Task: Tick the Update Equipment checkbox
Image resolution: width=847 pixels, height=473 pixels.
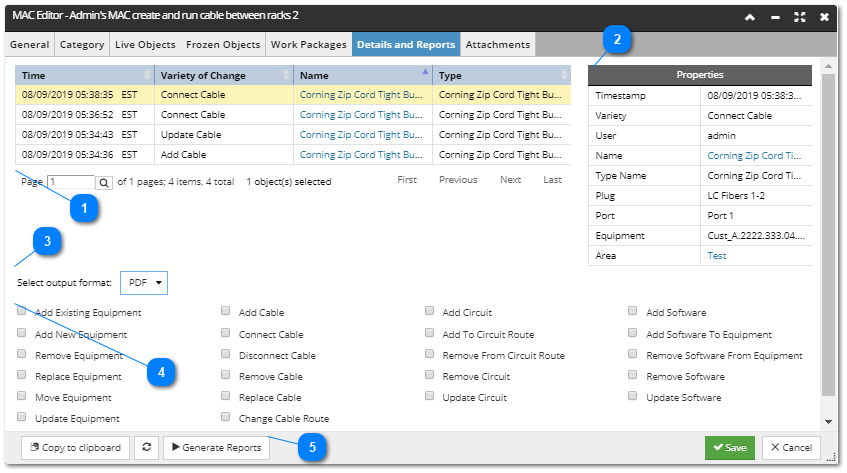Action: point(22,417)
